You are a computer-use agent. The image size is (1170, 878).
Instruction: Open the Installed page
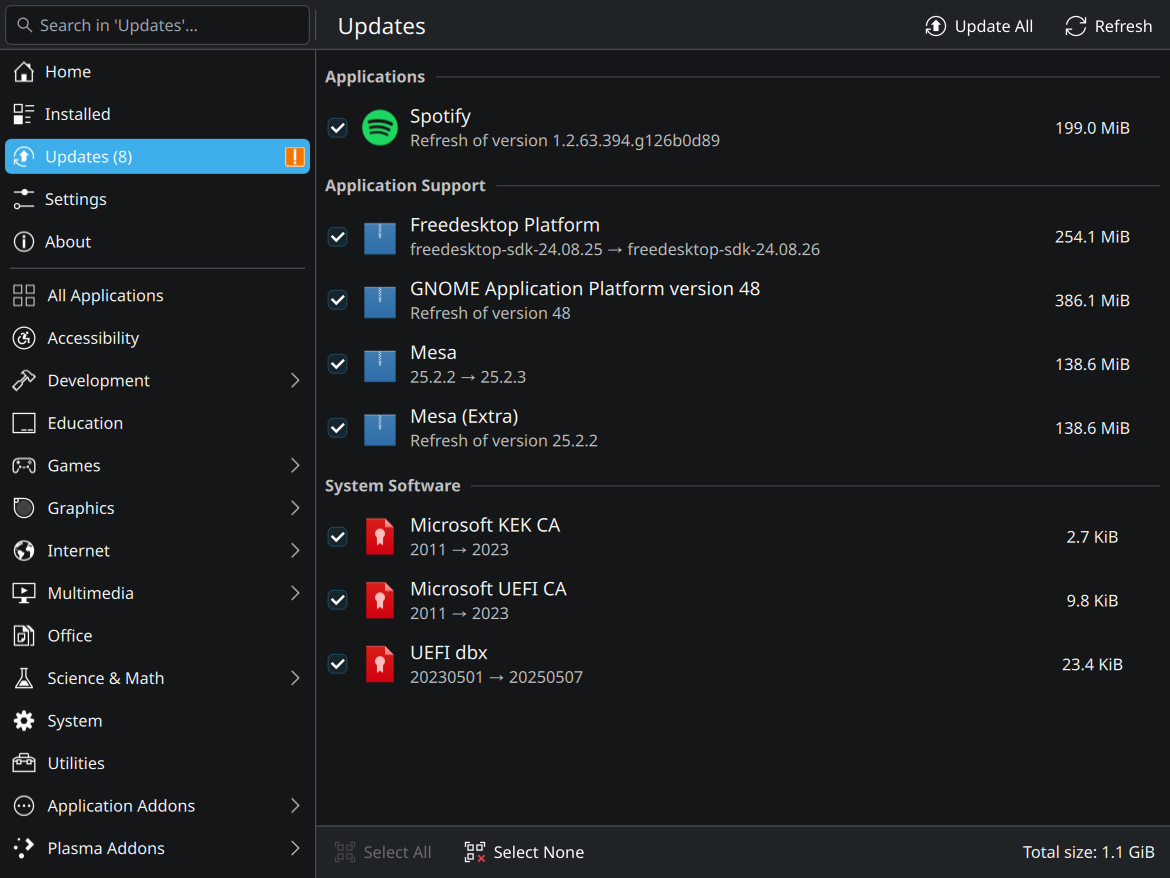click(157, 114)
